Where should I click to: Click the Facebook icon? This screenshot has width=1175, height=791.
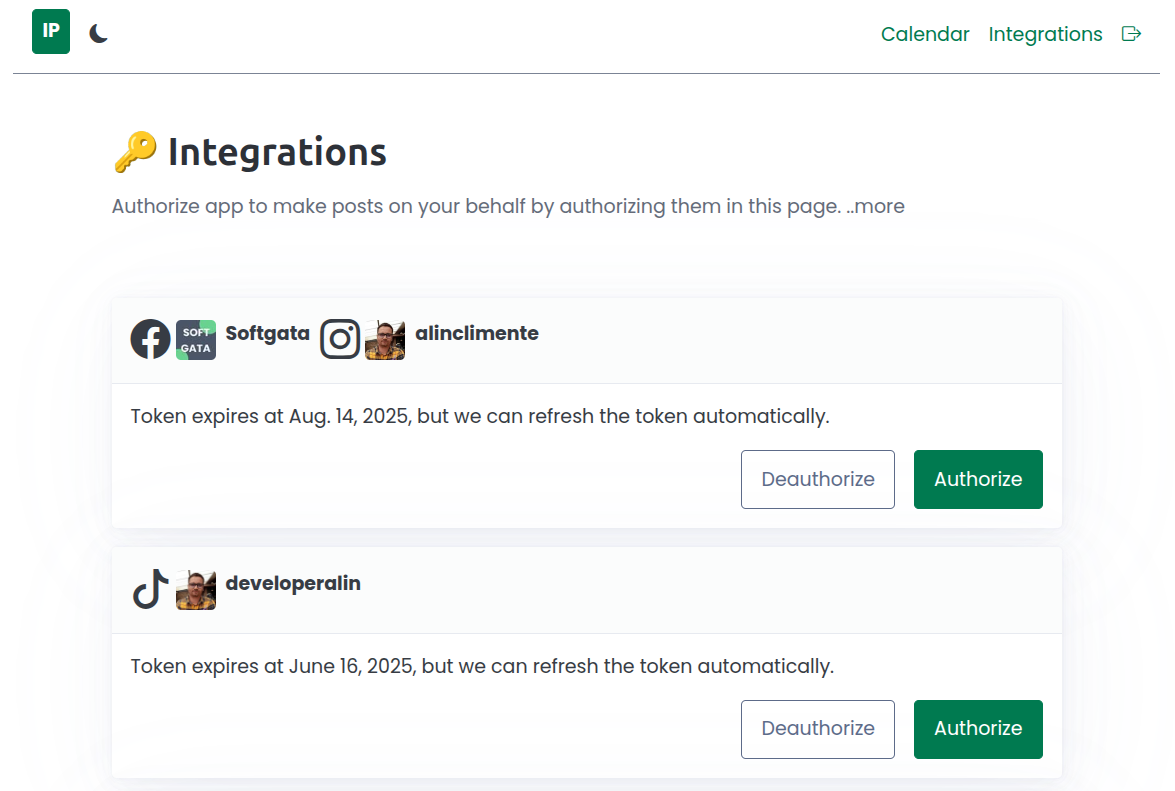tap(151, 339)
